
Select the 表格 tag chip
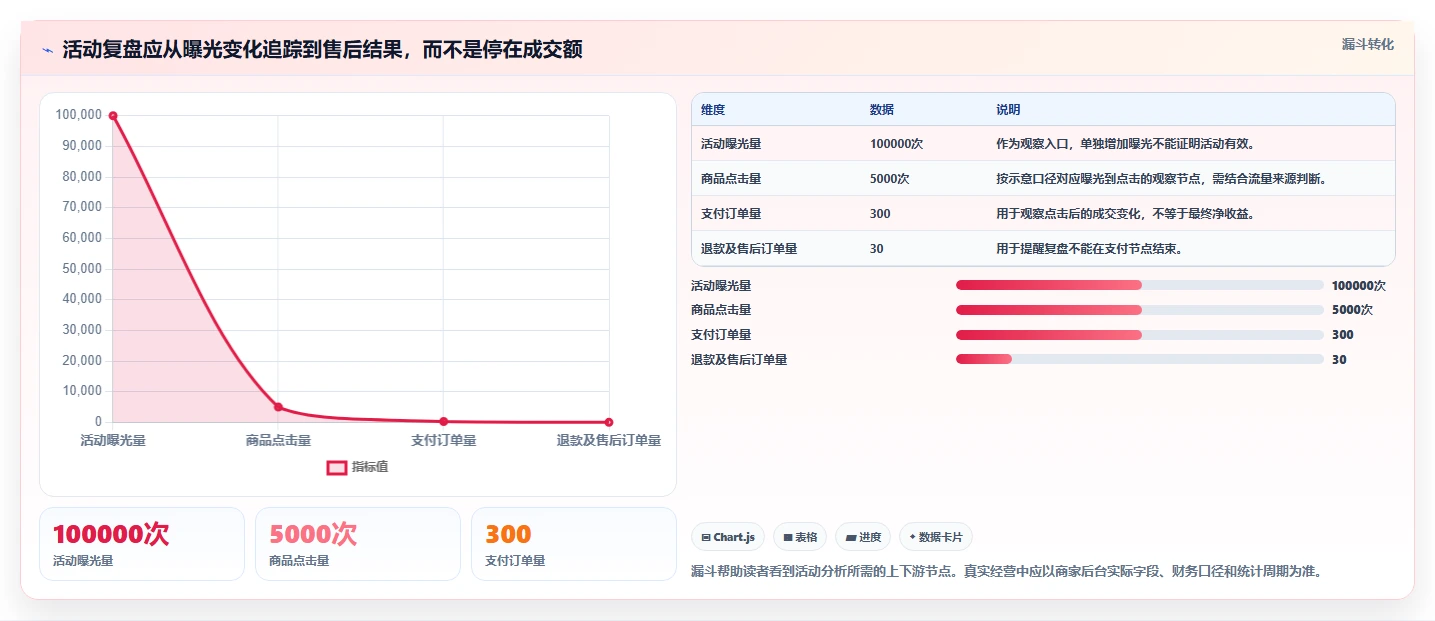(x=800, y=537)
